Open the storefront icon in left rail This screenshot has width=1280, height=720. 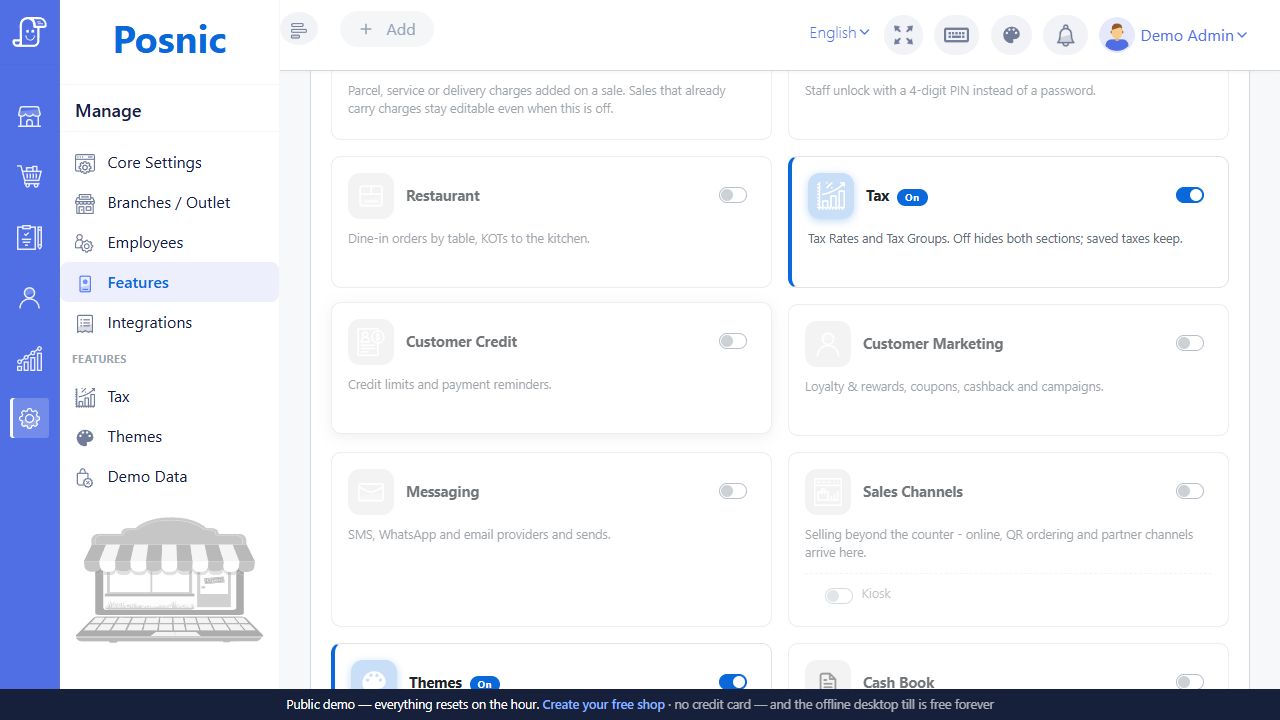pyautogui.click(x=30, y=117)
